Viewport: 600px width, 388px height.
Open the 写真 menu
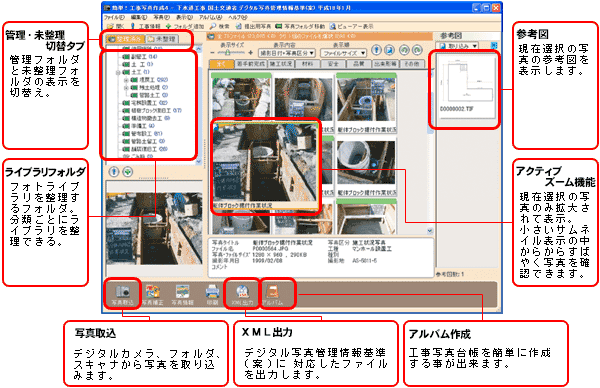click(x=161, y=17)
